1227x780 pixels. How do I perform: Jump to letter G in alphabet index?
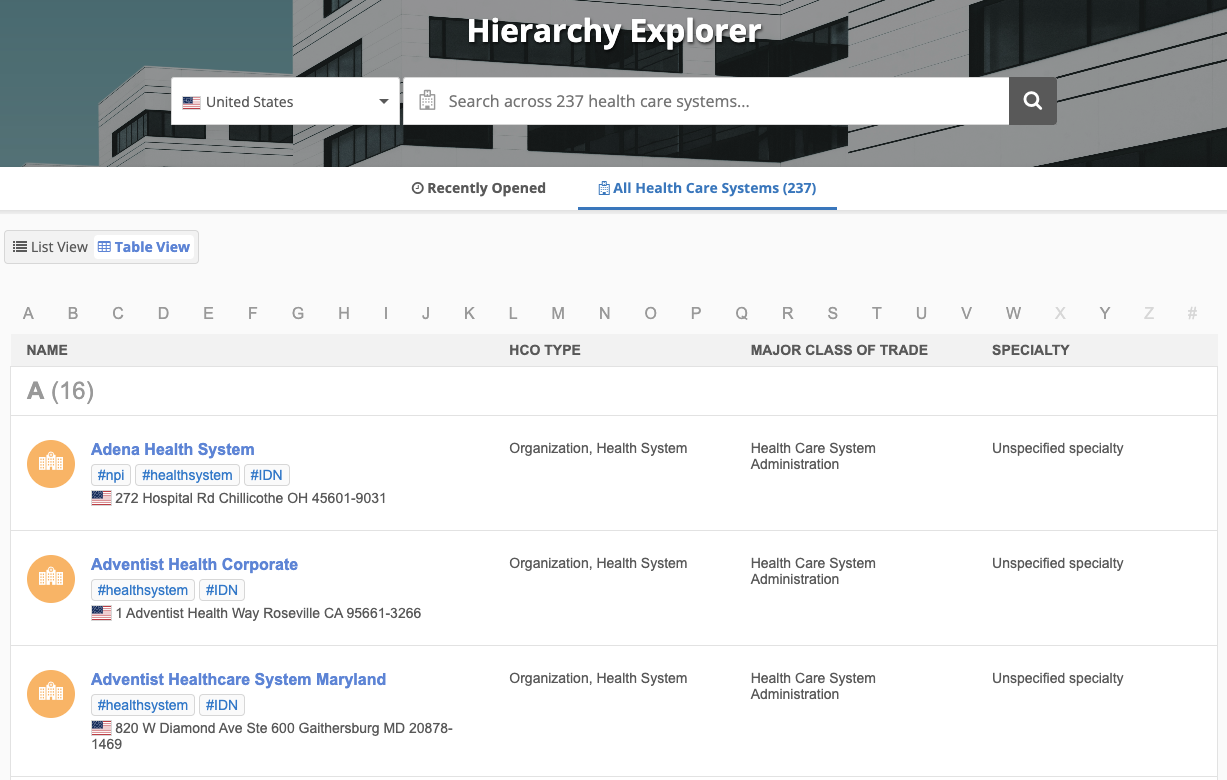point(298,313)
